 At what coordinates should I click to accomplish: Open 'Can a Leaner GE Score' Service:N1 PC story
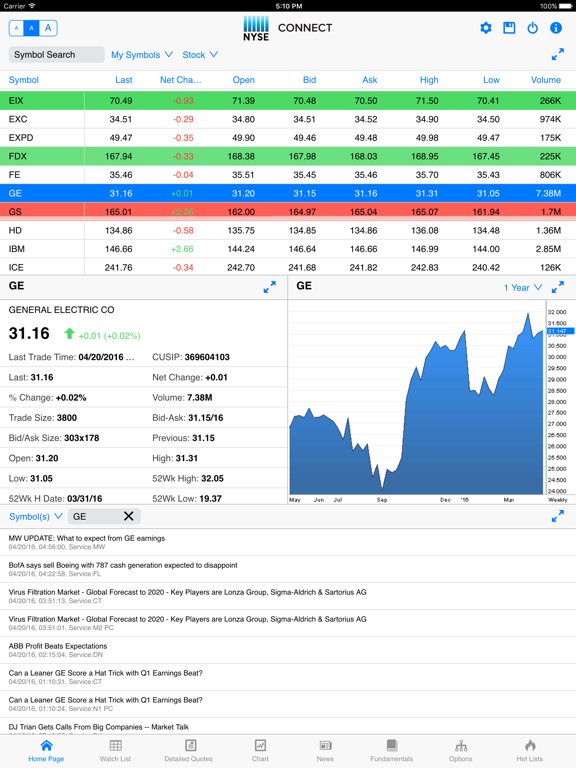[288, 703]
